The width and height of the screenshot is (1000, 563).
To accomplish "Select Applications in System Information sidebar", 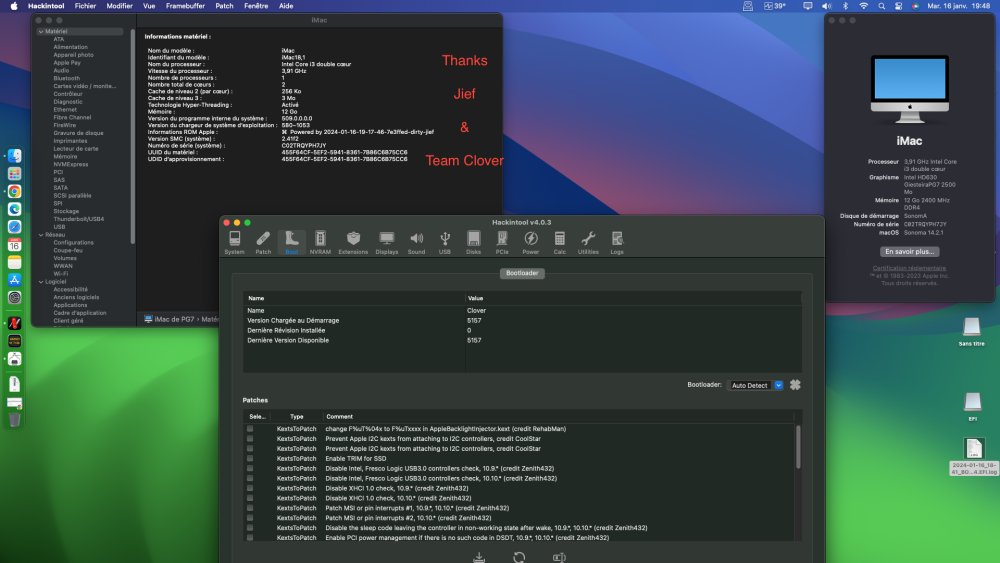I will pos(70,305).
